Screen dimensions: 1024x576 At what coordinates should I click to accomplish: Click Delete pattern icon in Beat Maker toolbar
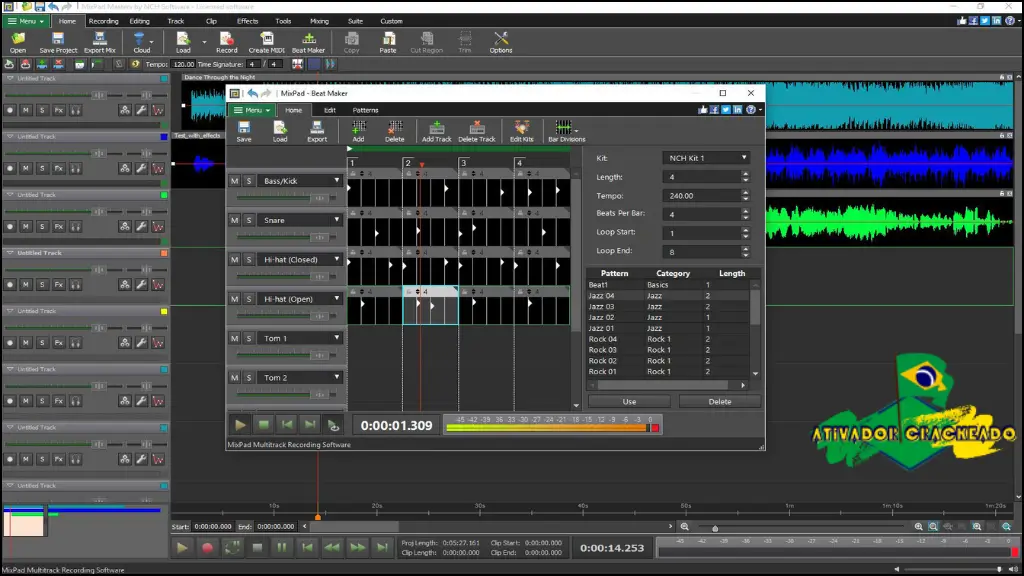pyautogui.click(x=394, y=131)
